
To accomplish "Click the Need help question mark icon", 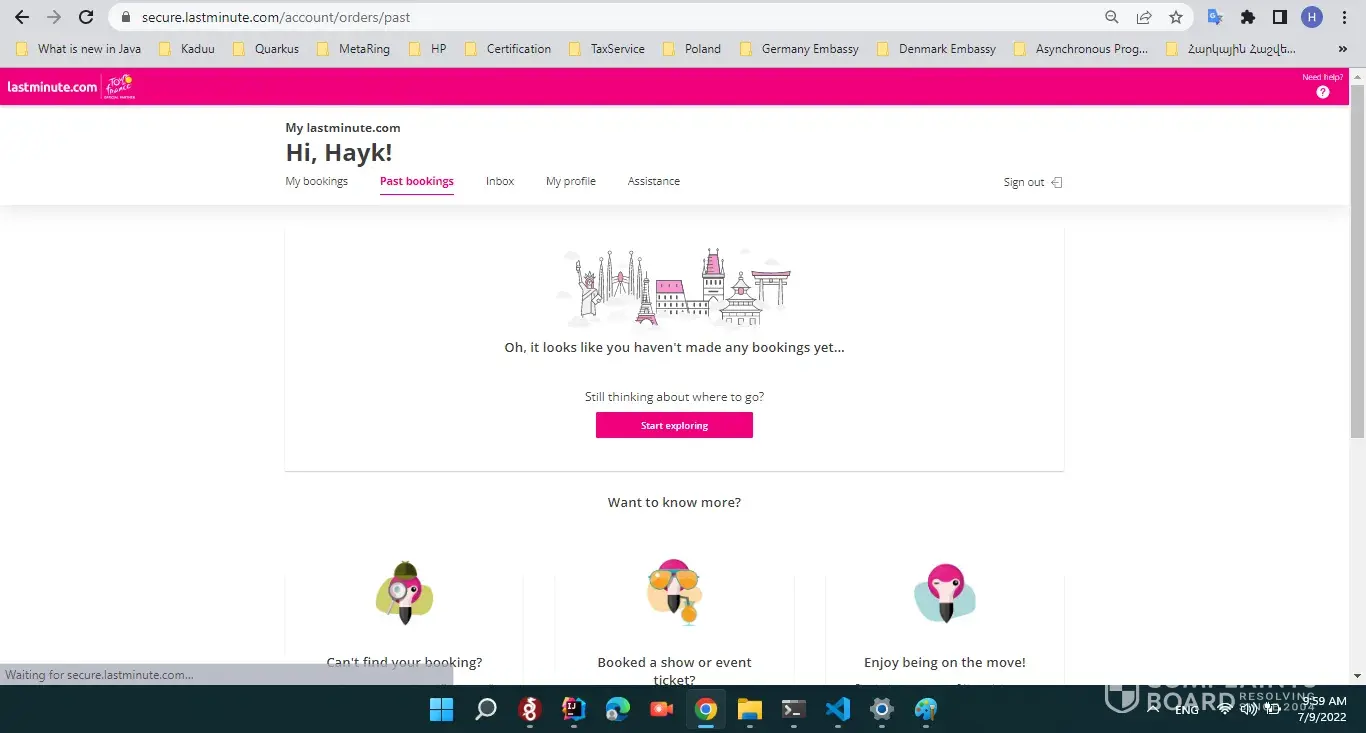I will [x=1322, y=92].
